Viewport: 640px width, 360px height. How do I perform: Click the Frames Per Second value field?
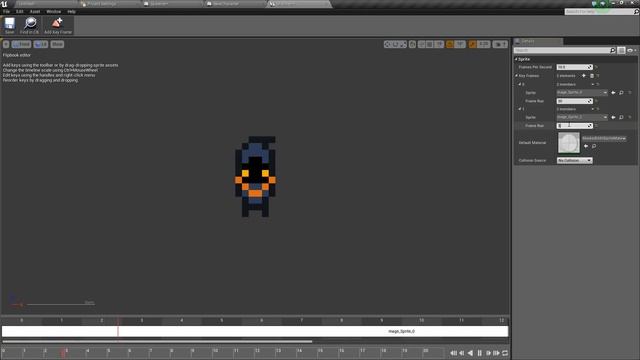[x=574, y=67]
